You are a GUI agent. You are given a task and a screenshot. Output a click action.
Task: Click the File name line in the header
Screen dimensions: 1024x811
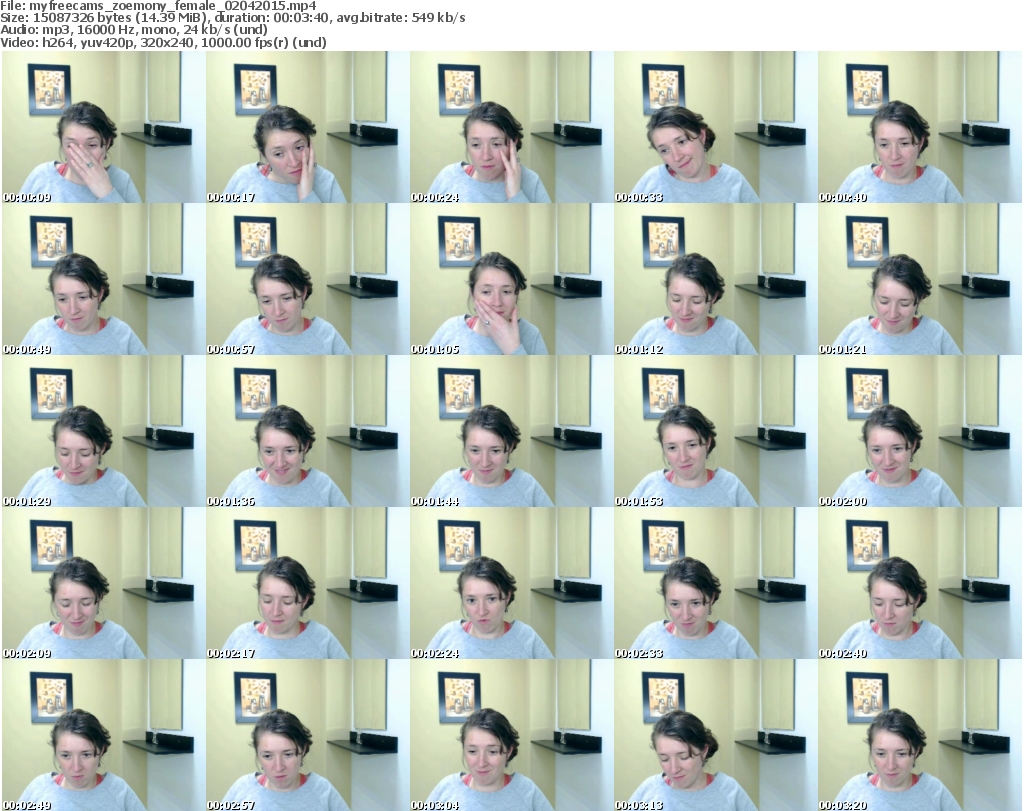coord(158,6)
